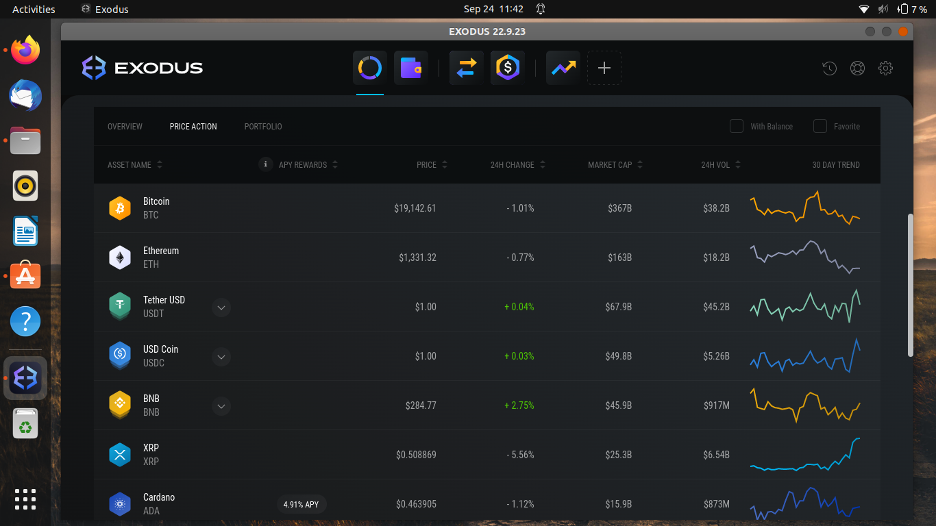Screen dimensions: 936x526
Task: Open the Activities overview
Action: [33, 9]
